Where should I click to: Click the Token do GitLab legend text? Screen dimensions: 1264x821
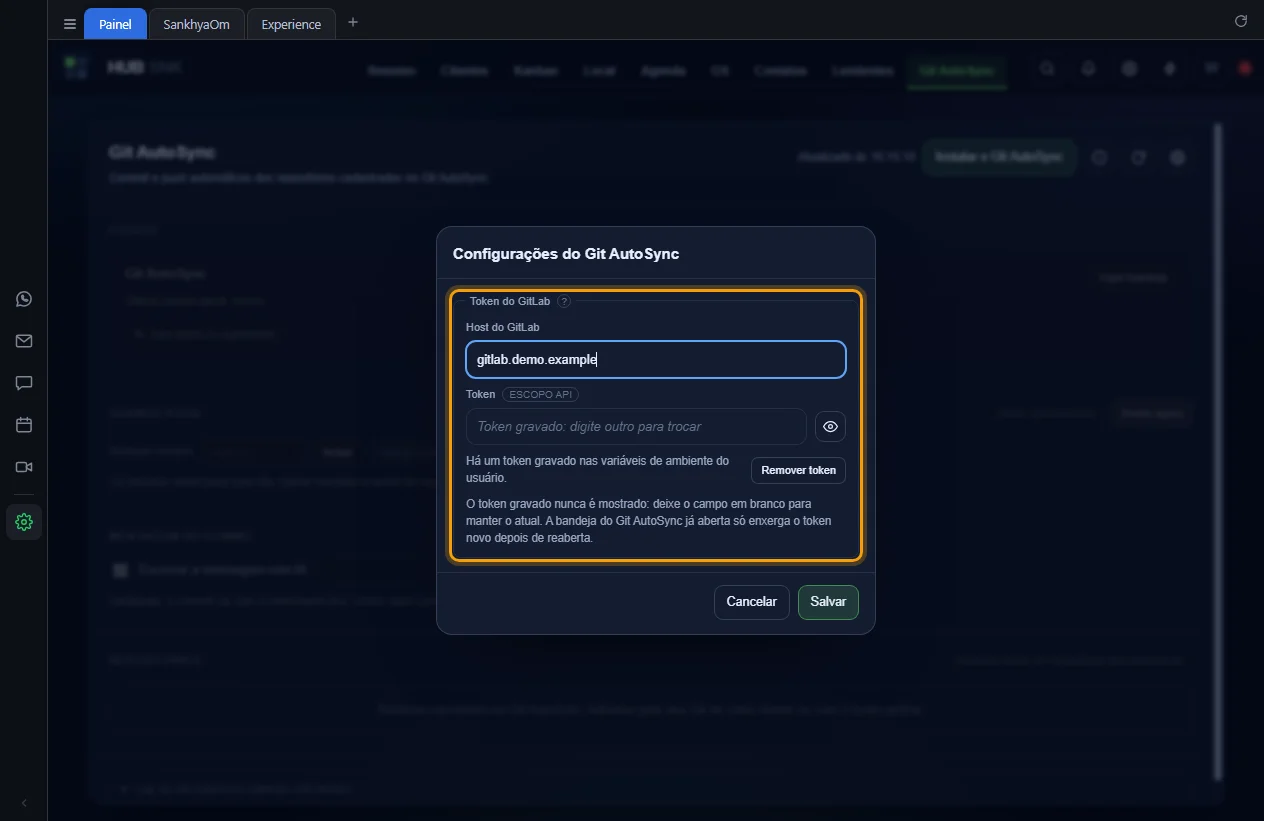tap(510, 301)
